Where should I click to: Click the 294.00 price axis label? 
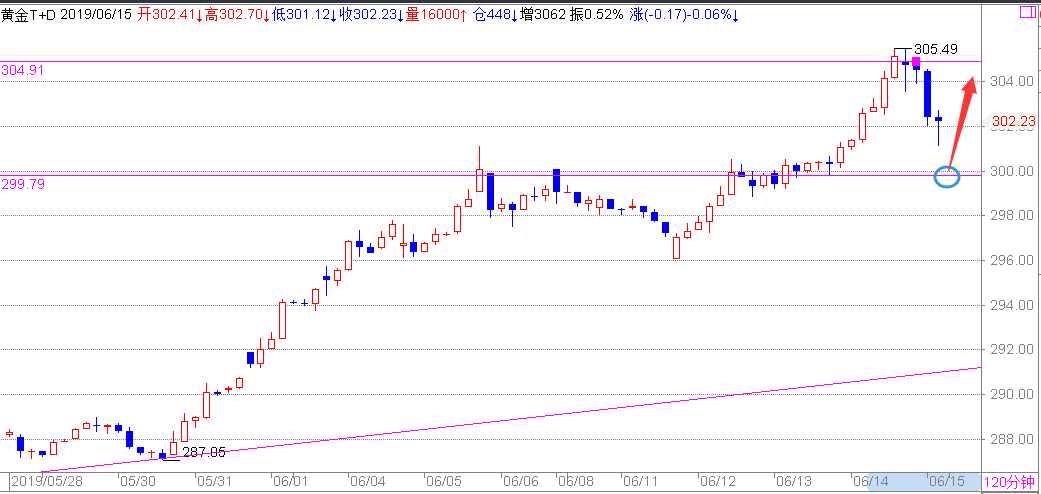1012,305
